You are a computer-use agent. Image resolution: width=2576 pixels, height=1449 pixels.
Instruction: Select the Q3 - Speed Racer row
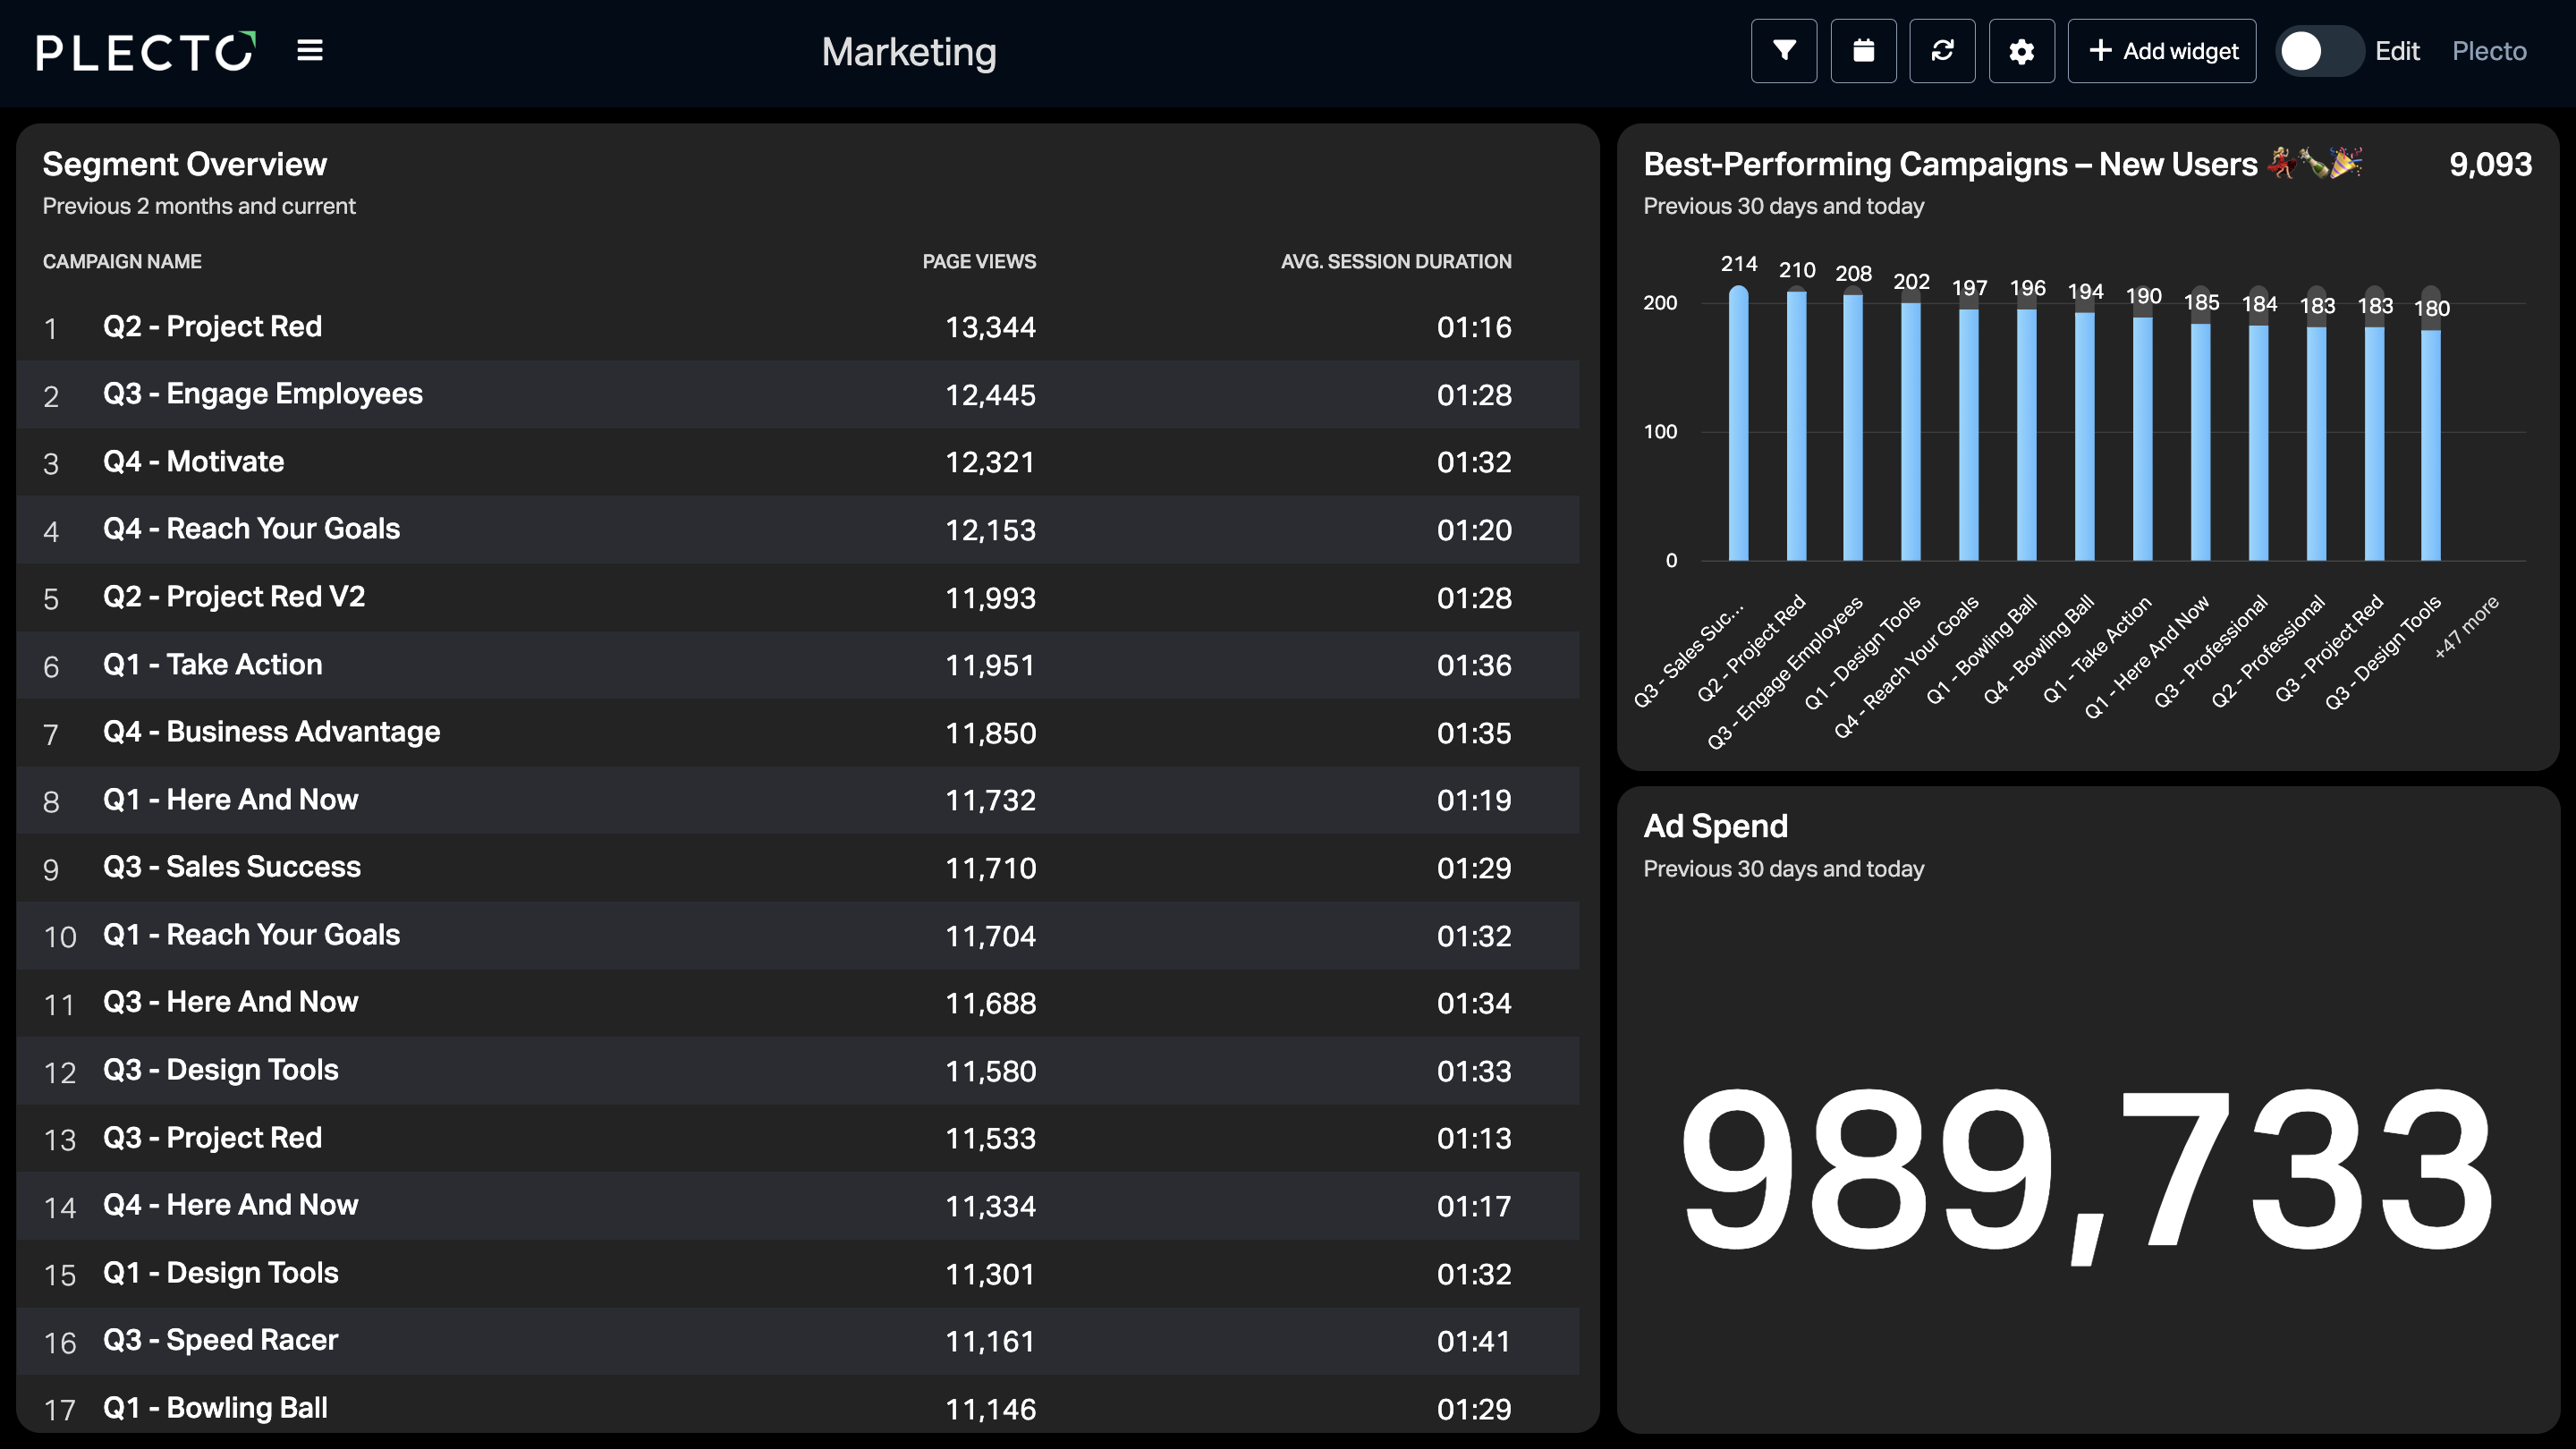point(798,1340)
